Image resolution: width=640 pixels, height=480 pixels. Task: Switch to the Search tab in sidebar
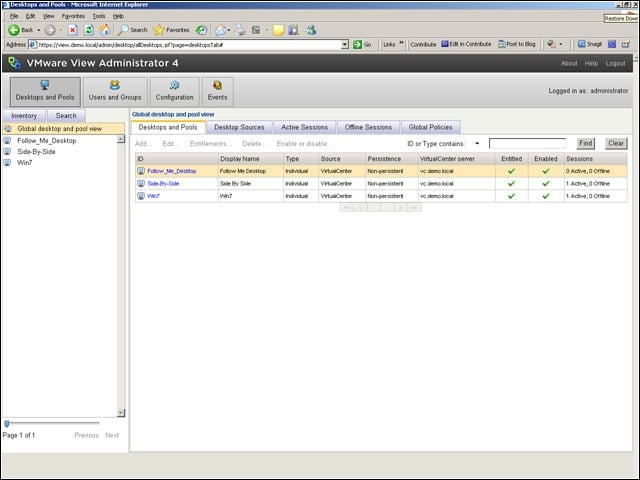66,116
